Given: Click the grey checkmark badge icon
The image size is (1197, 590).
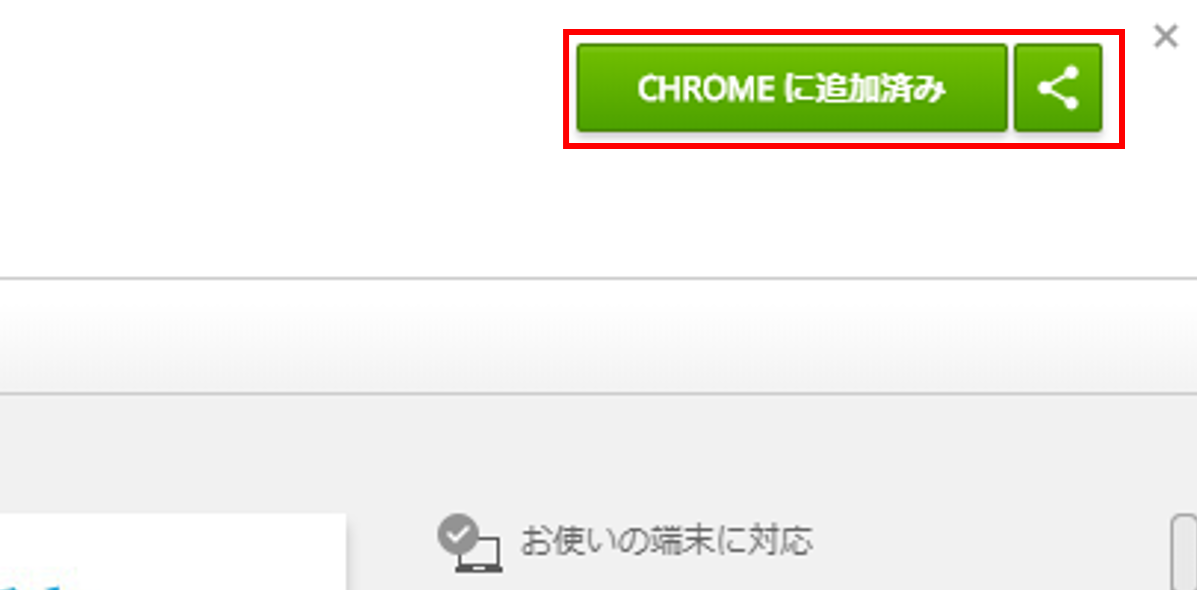Looking at the screenshot, I should click(458, 534).
